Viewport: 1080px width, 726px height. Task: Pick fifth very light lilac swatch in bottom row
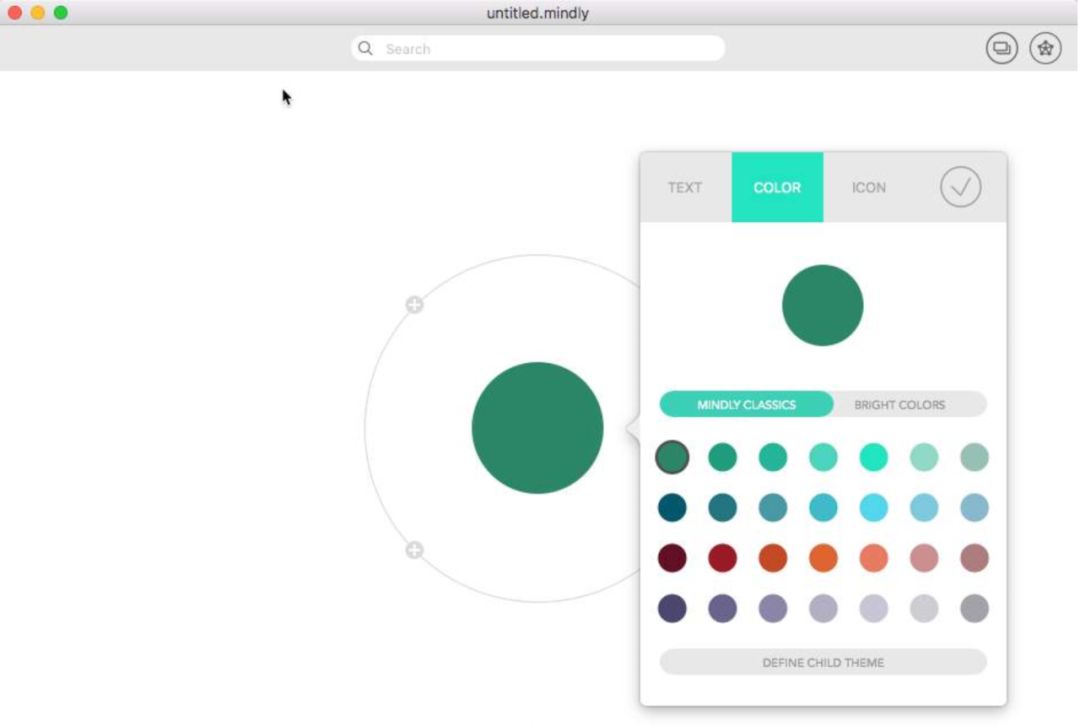tap(873, 608)
